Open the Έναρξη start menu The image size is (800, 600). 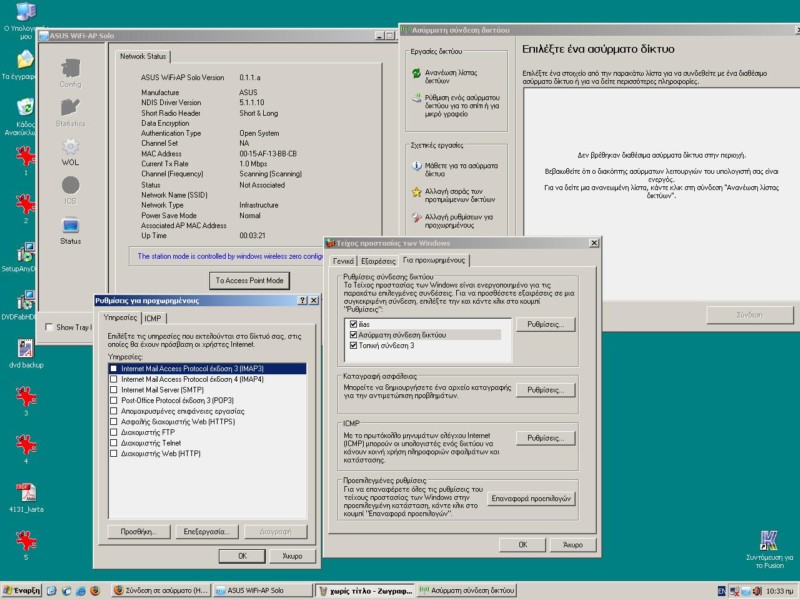click(21, 590)
